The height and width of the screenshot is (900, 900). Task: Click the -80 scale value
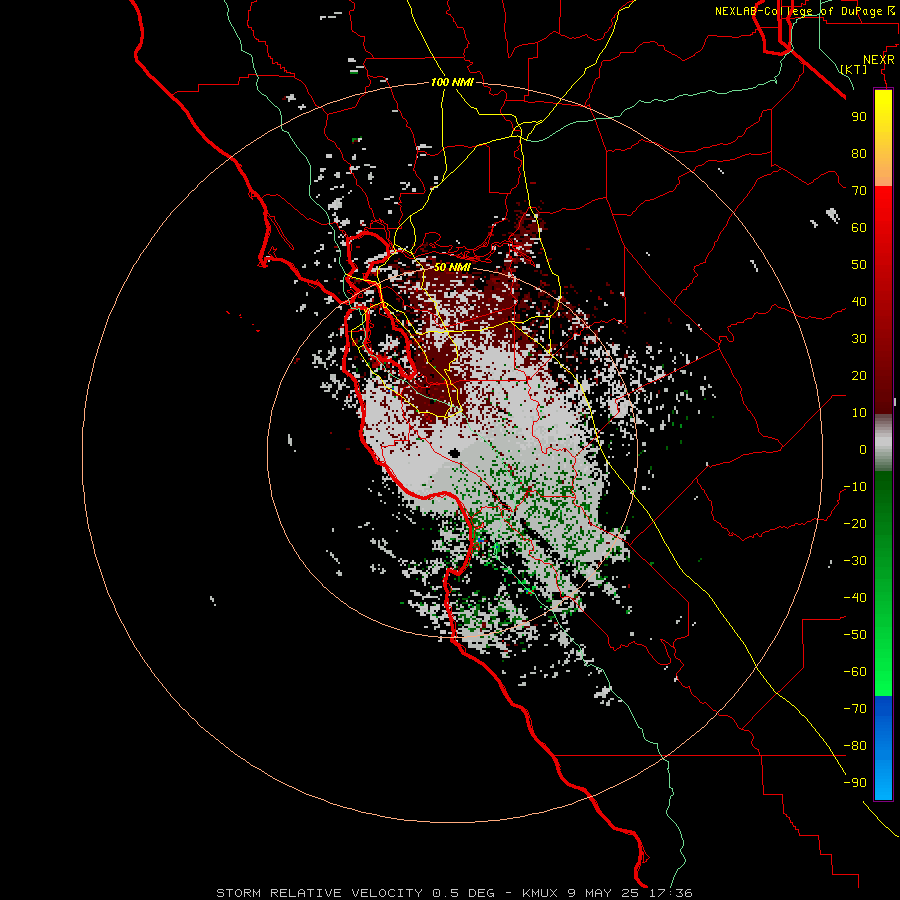(x=855, y=746)
